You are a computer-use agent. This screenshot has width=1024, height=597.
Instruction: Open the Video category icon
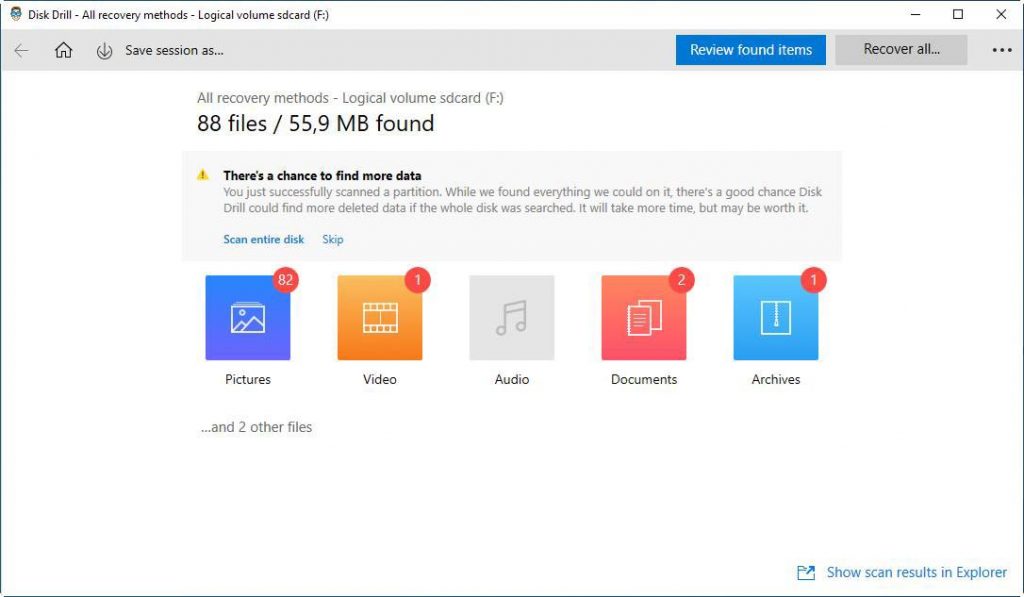point(379,317)
